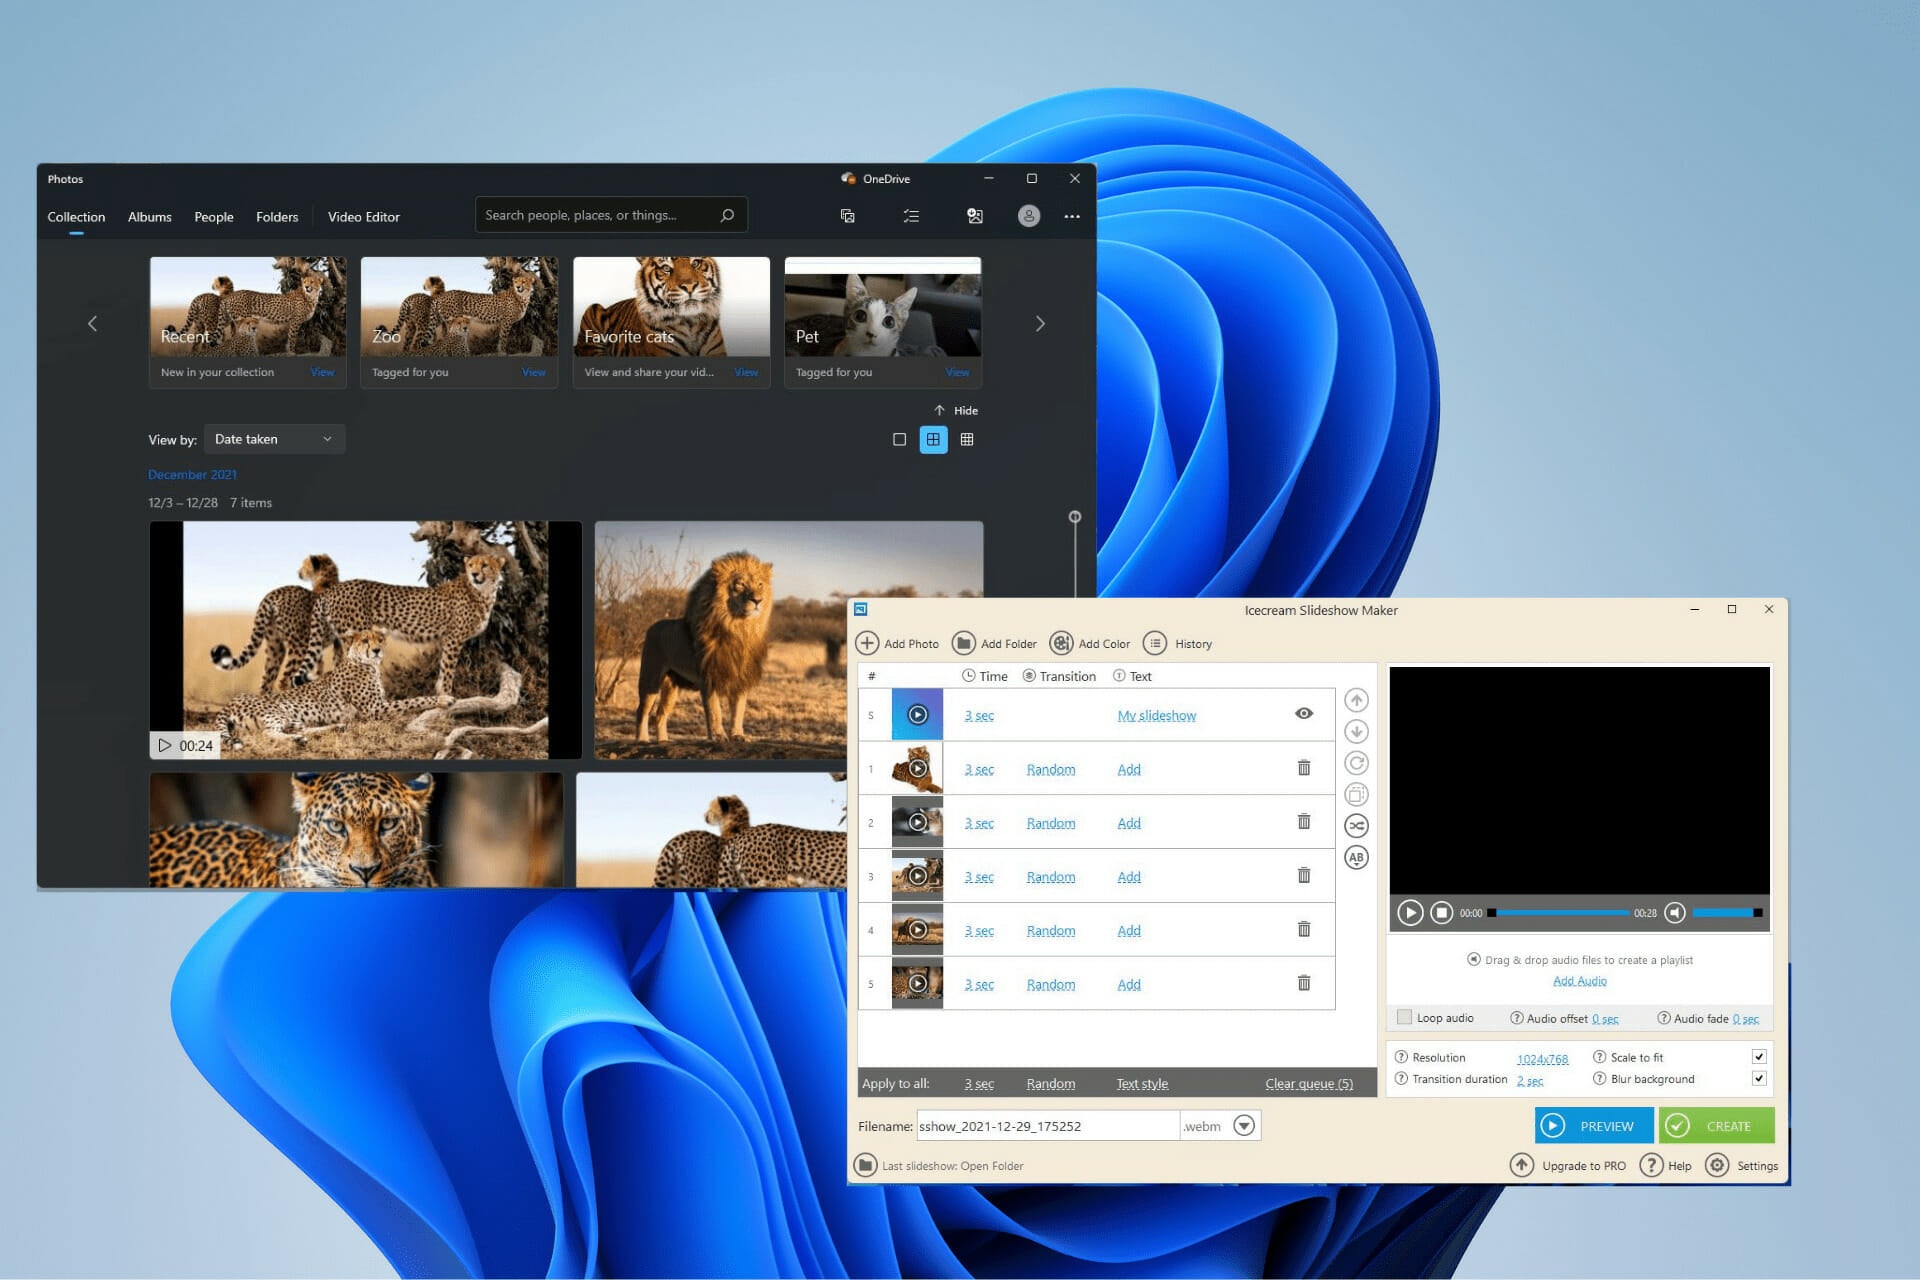Click the Add Color icon in slideshow toolbar
Viewport: 1920px width, 1280px height.
click(x=1061, y=643)
